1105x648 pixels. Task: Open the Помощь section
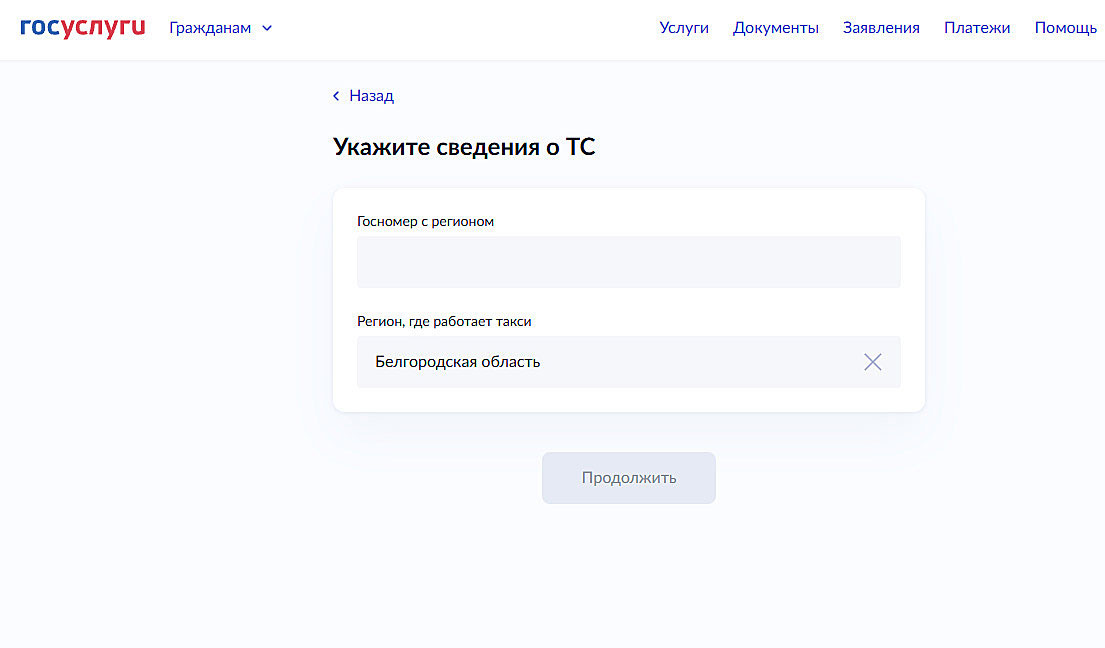tap(1066, 27)
